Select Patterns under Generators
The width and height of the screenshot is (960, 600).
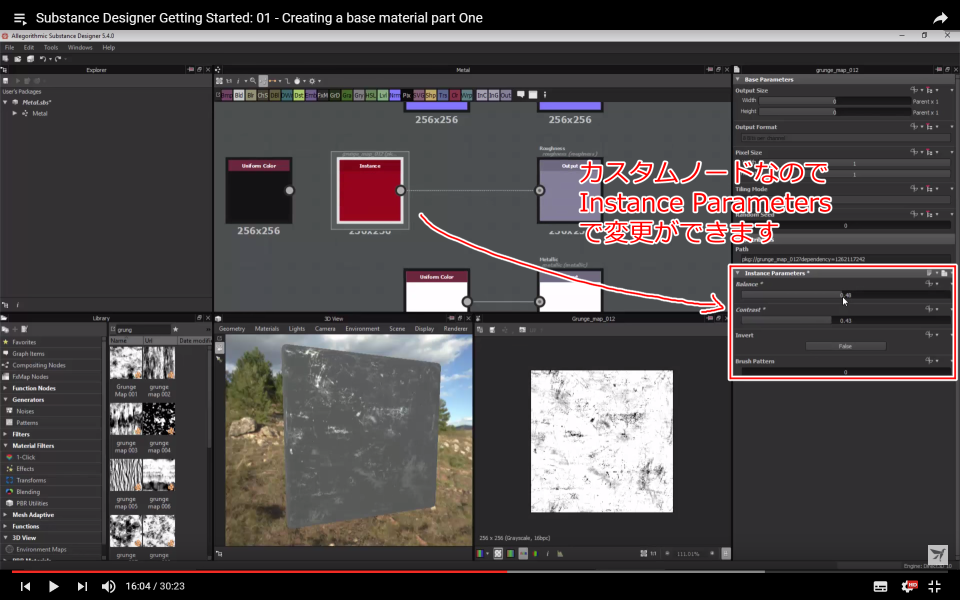pos(27,423)
